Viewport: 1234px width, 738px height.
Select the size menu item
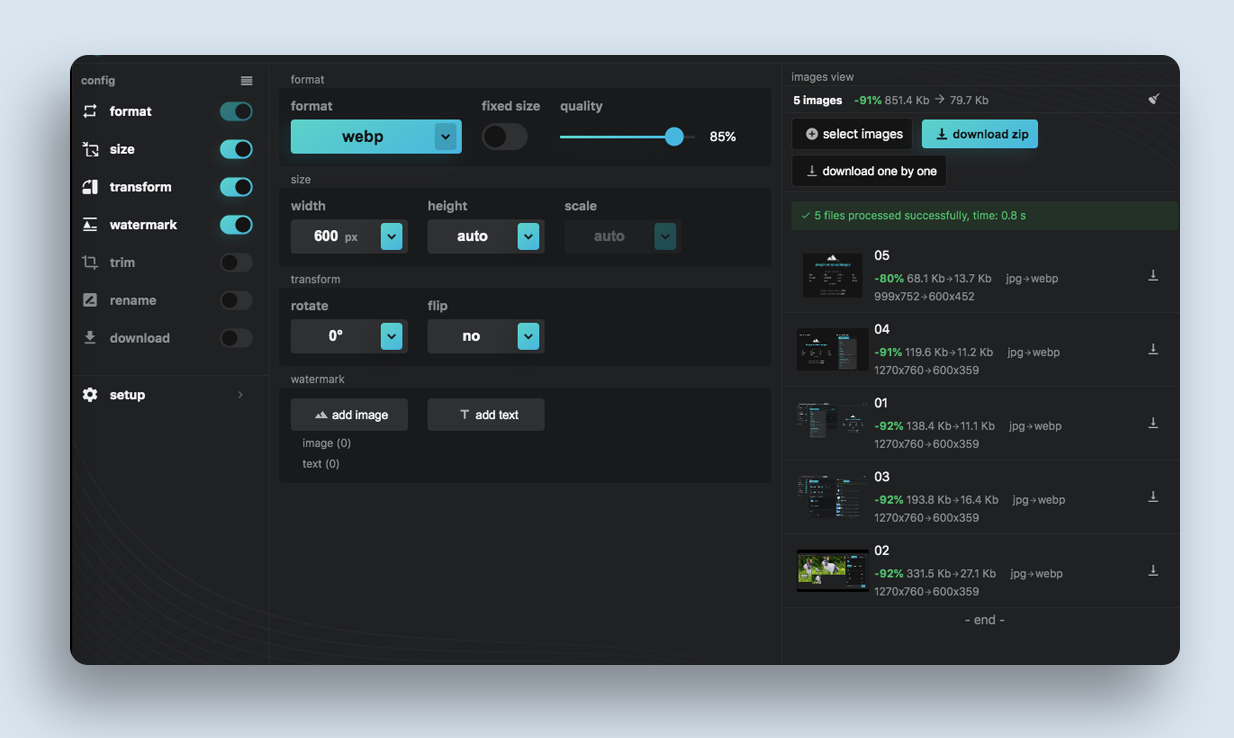[x=168, y=149]
